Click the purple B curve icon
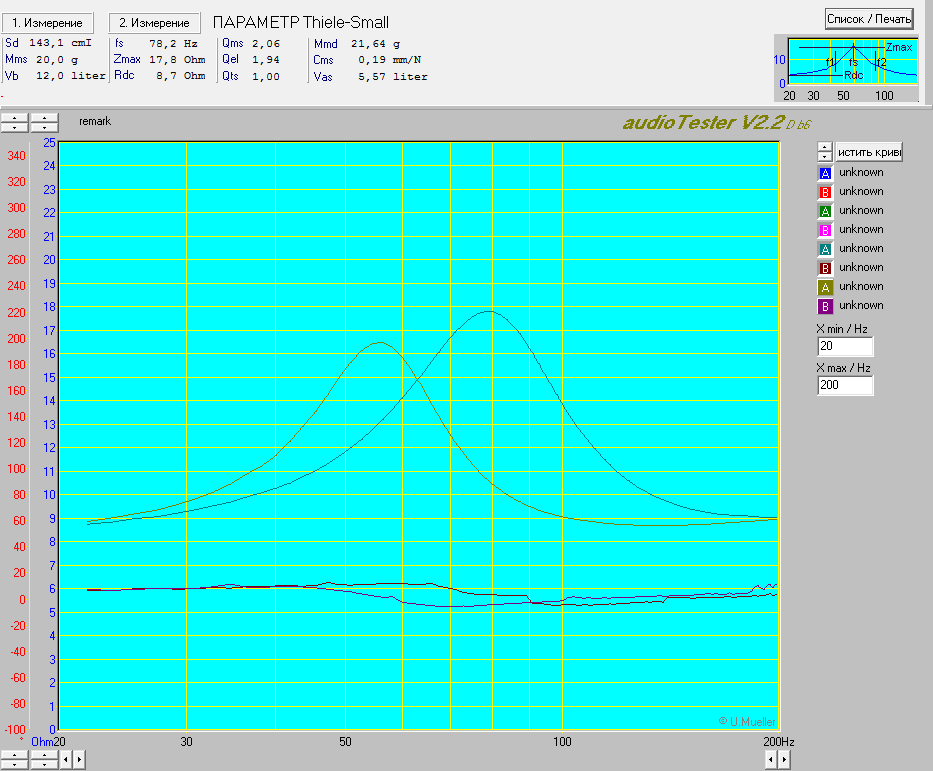933x771 pixels. (x=825, y=306)
